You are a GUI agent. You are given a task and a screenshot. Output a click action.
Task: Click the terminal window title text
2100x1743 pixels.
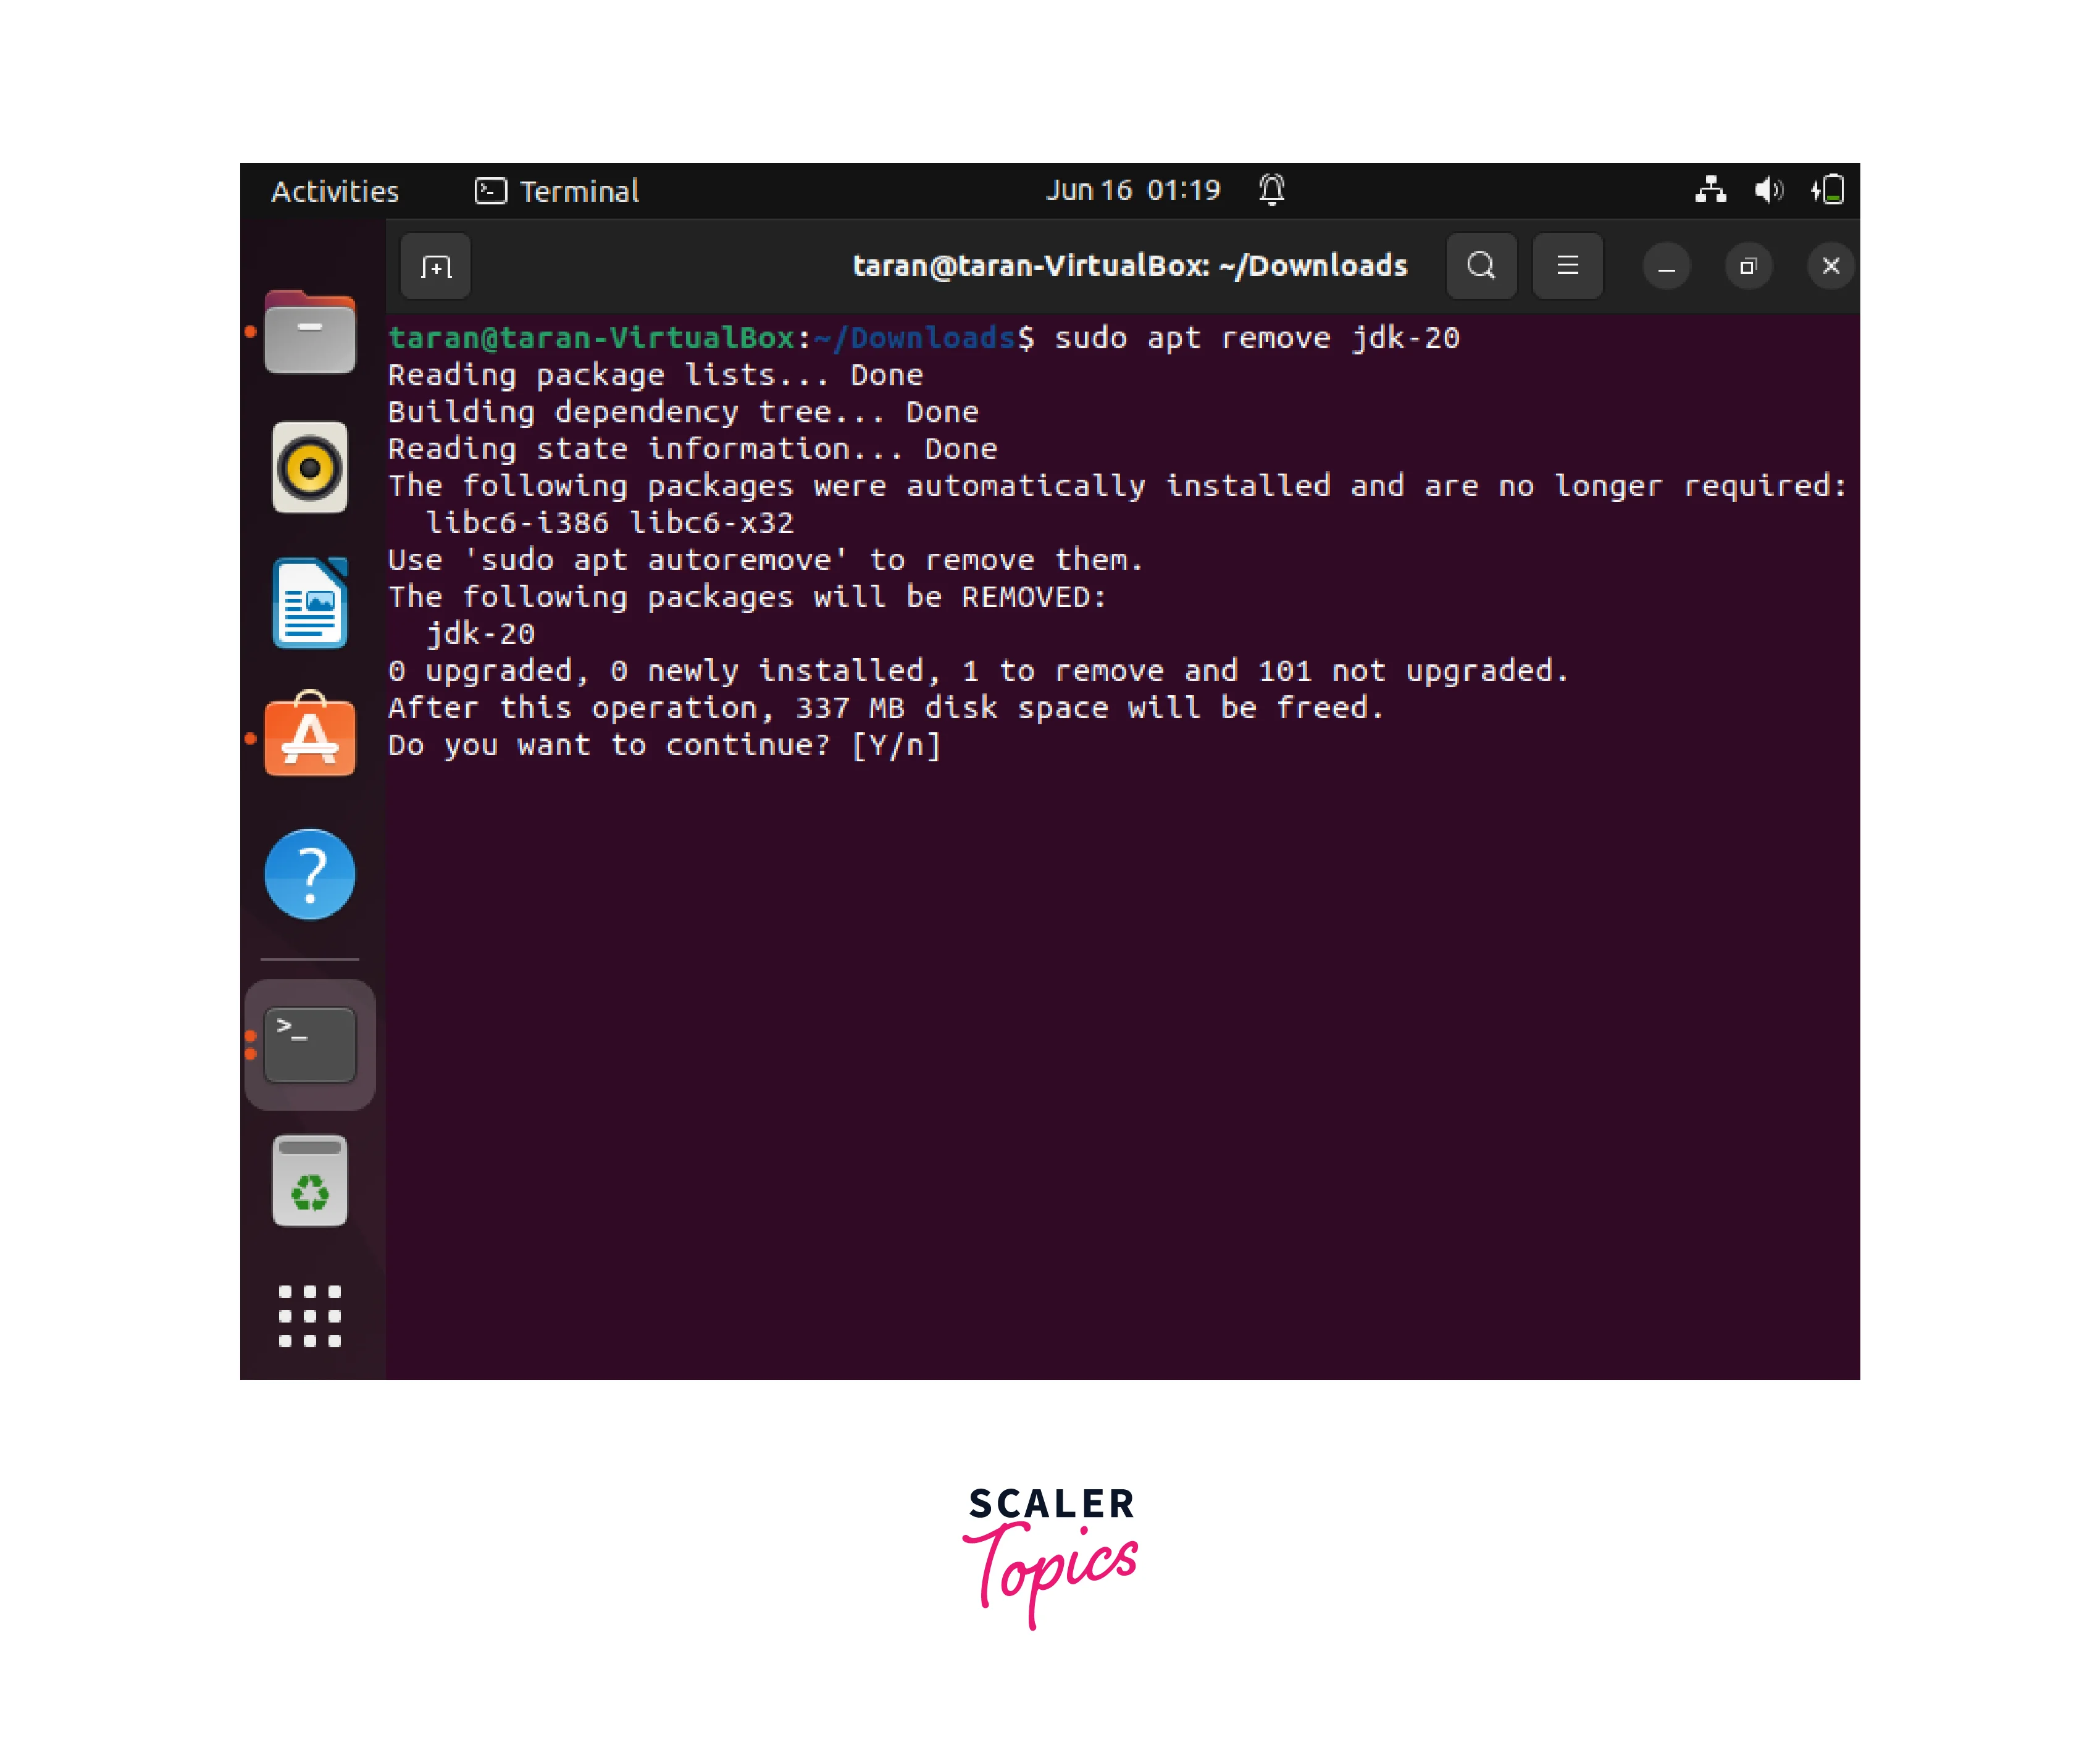pyautogui.click(x=1129, y=266)
